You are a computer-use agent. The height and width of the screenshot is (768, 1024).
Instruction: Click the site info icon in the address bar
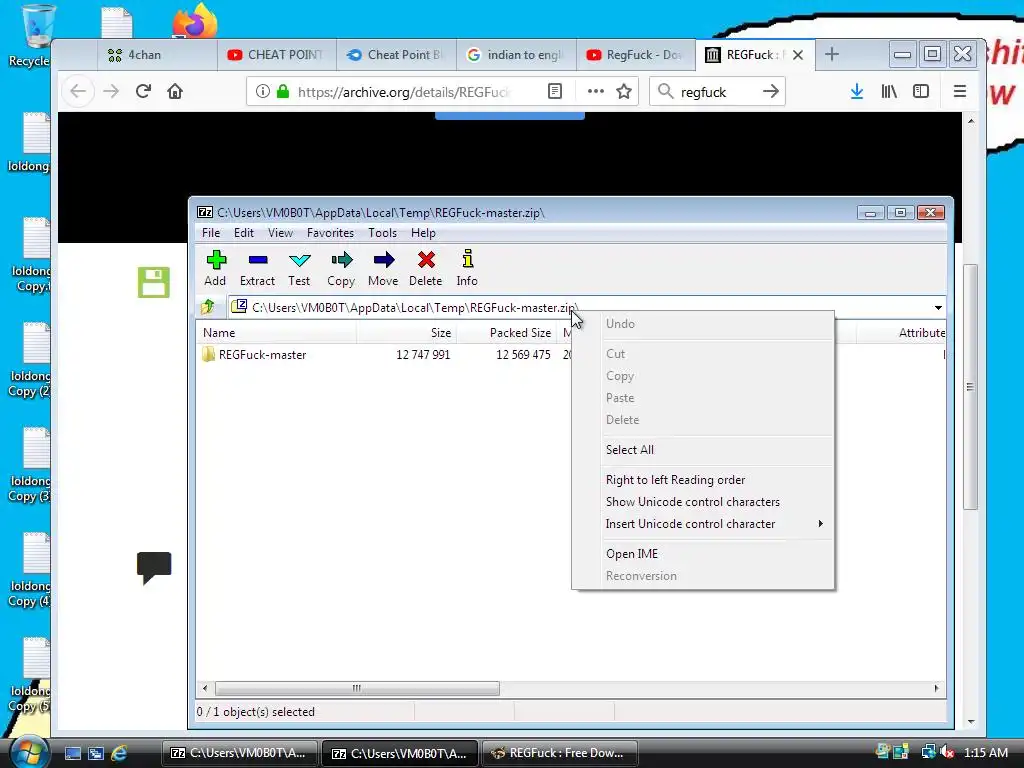263,91
